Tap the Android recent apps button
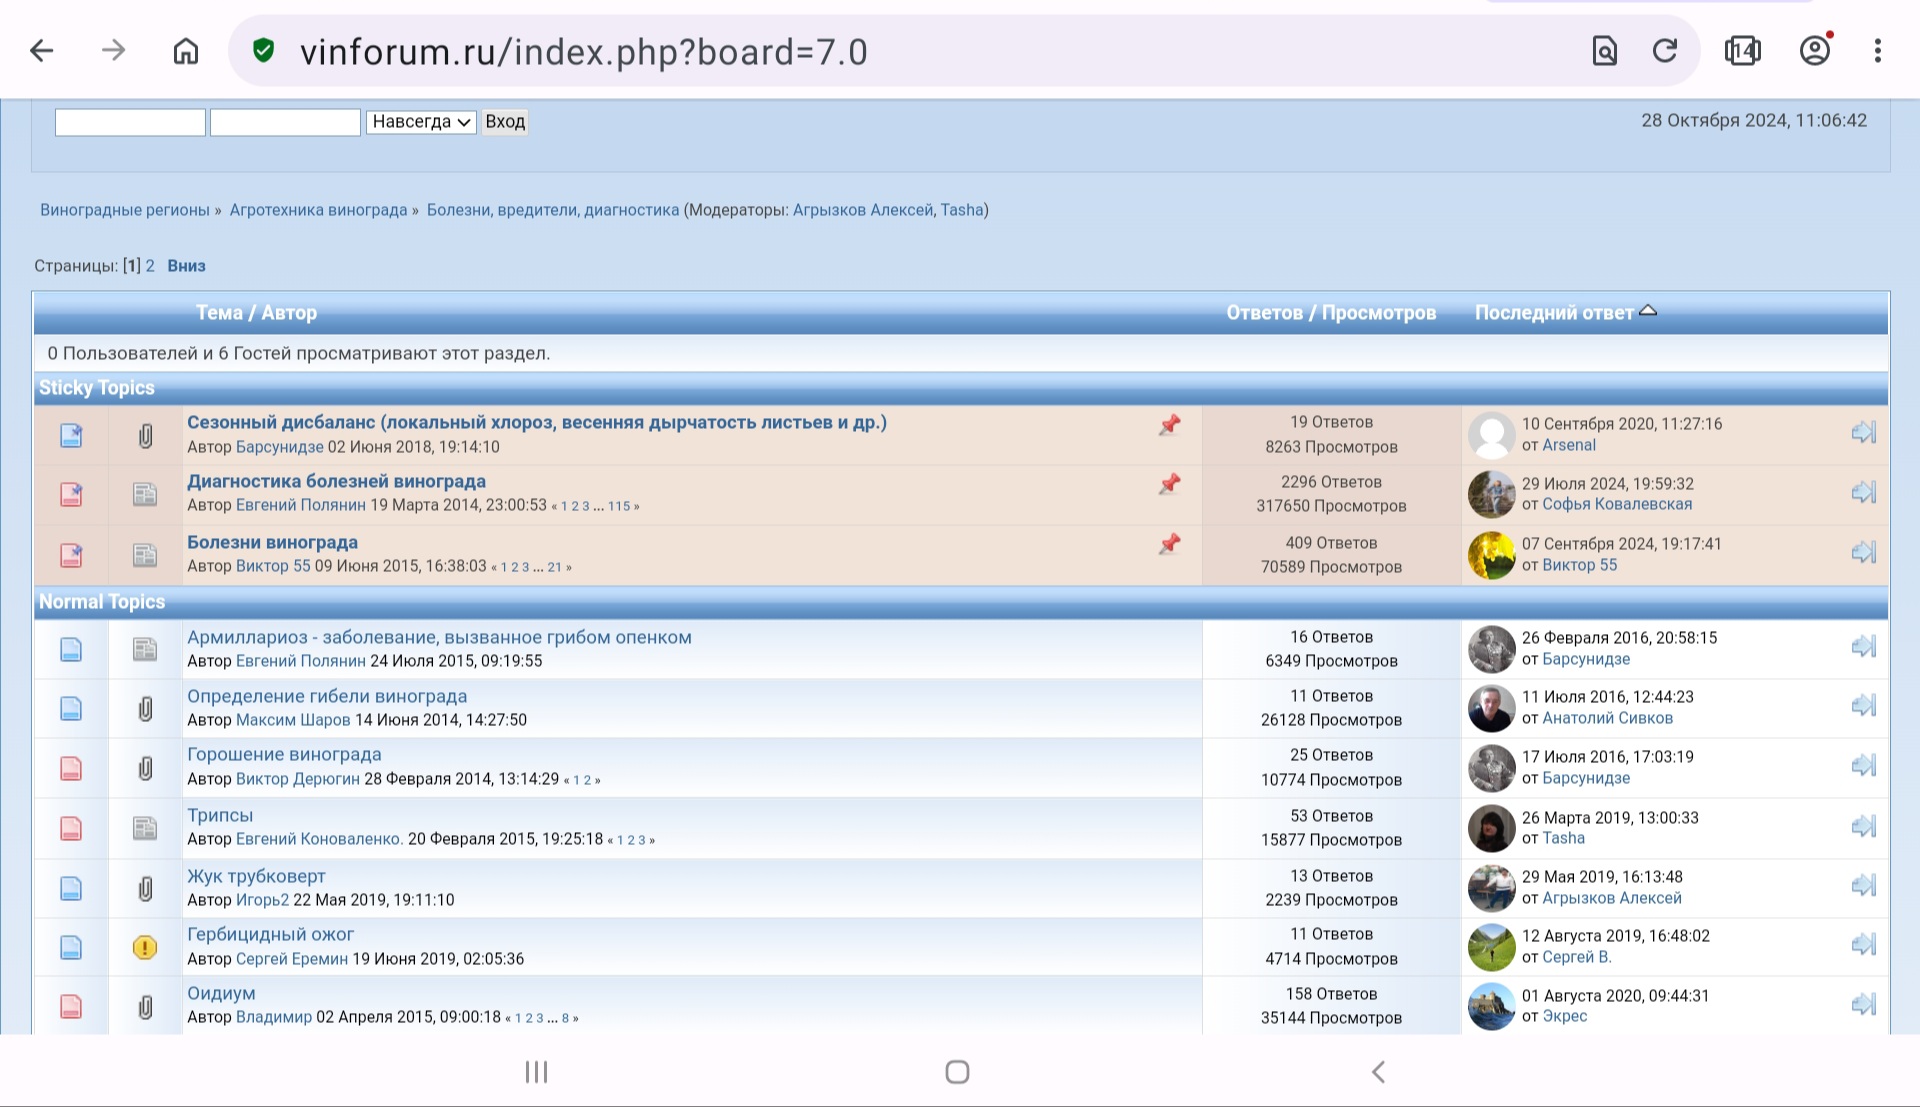 coord(537,1072)
